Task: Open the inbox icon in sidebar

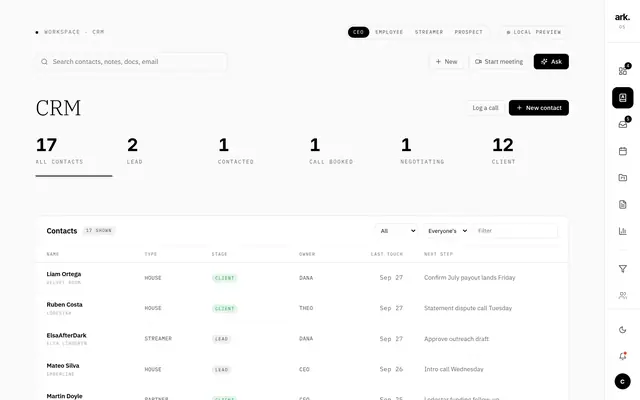Action: click(x=622, y=124)
